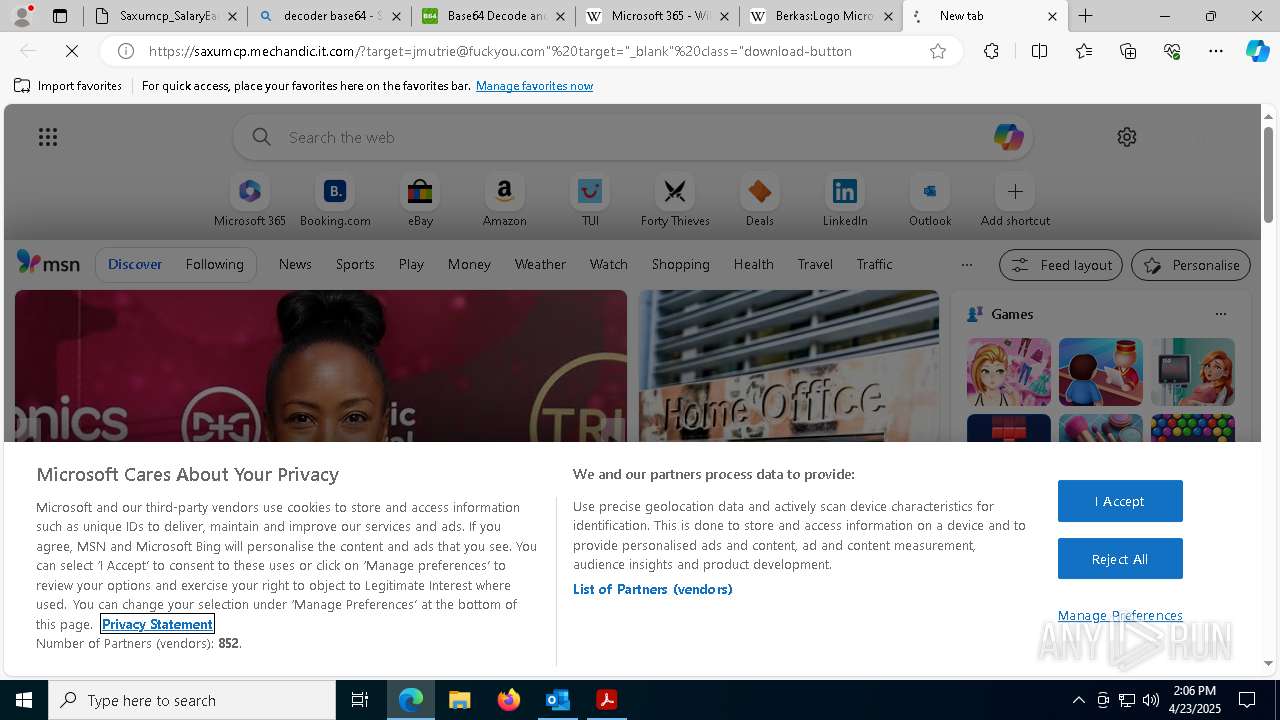The image size is (1280, 720).
Task: Open the Money category
Action: (469, 264)
